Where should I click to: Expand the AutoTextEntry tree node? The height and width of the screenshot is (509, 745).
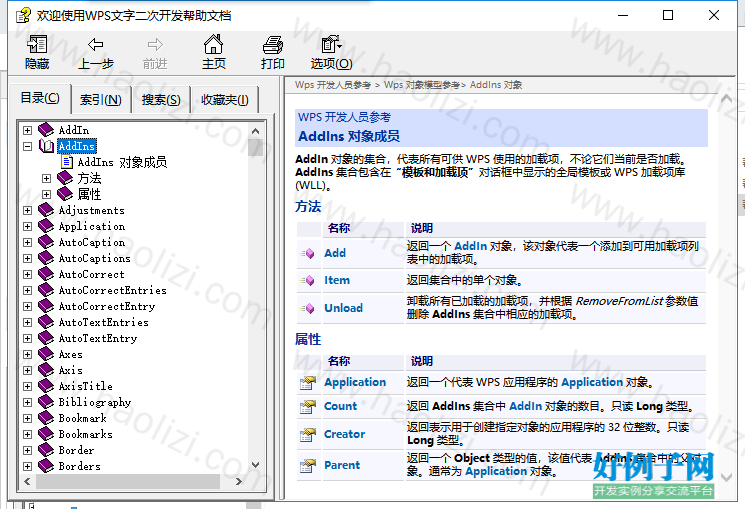[x=28, y=338]
